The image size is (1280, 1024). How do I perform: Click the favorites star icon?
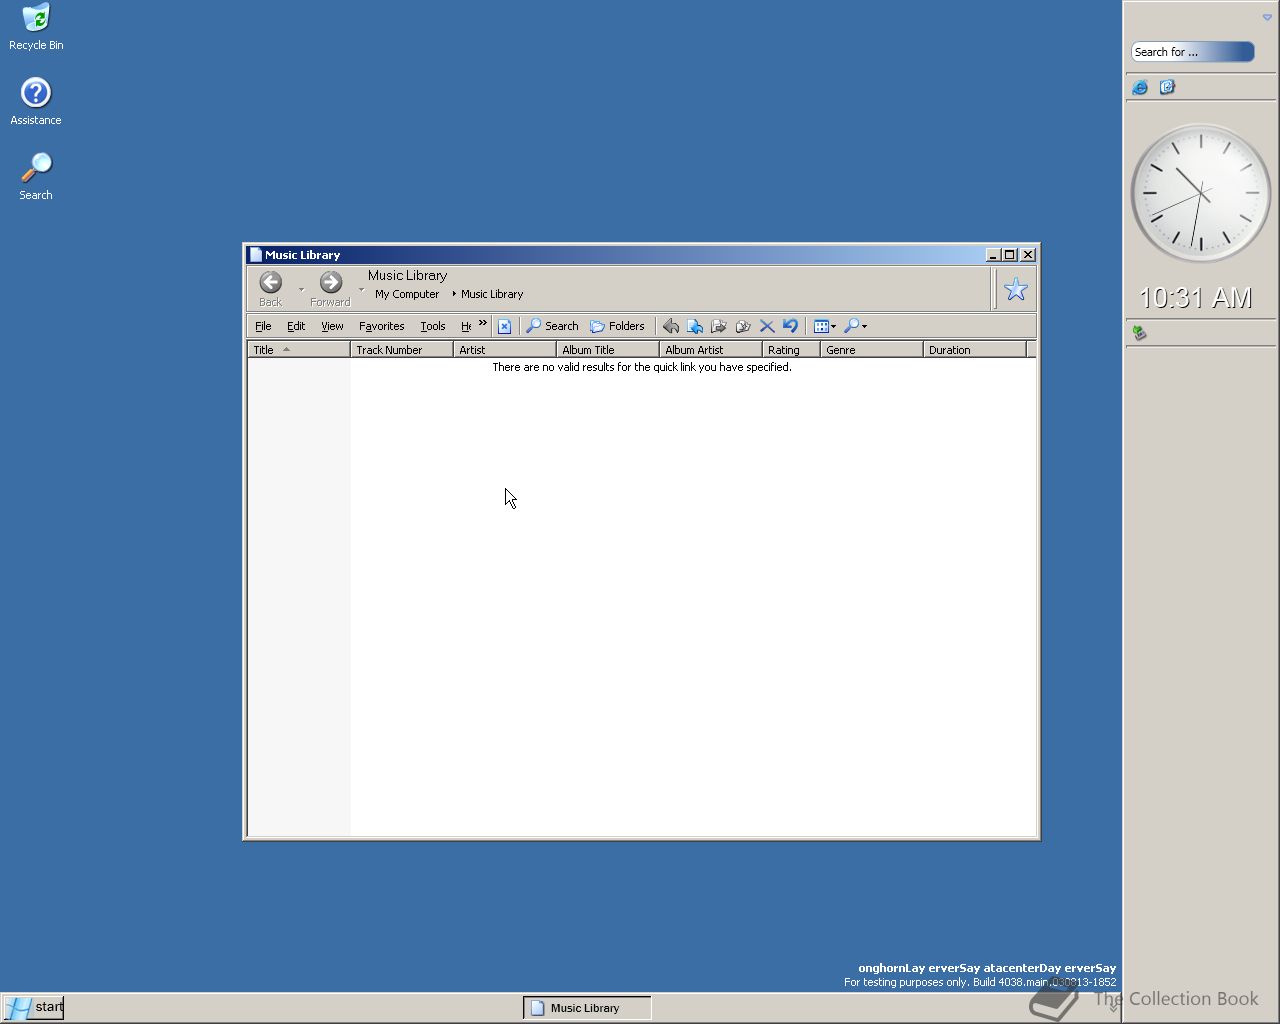pyautogui.click(x=1016, y=289)
